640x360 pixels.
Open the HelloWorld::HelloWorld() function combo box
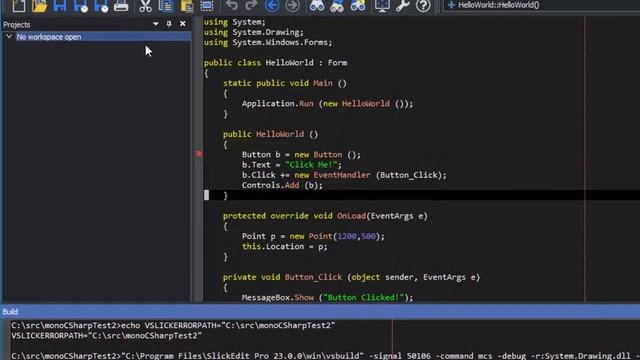(x=542, y=5)
